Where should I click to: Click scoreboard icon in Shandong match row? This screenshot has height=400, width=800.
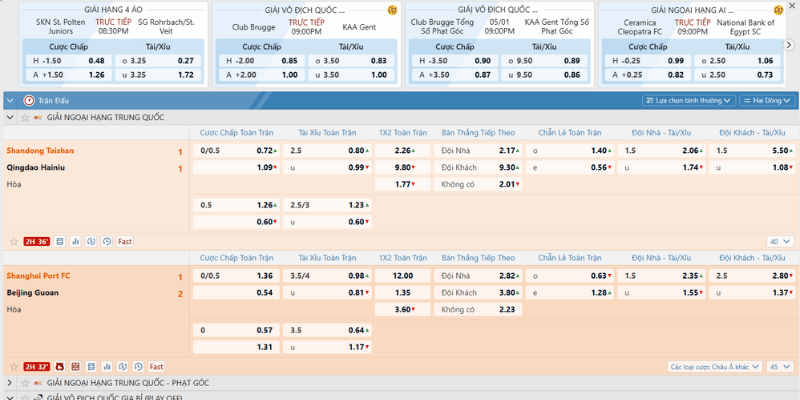(x=59, y=241)
